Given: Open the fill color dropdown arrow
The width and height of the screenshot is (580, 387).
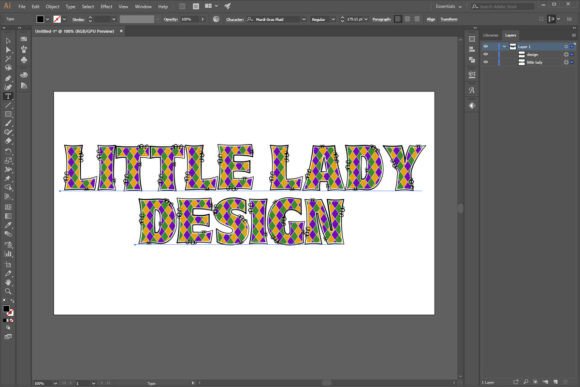Looking at the screenshot, I should point(47,19).
